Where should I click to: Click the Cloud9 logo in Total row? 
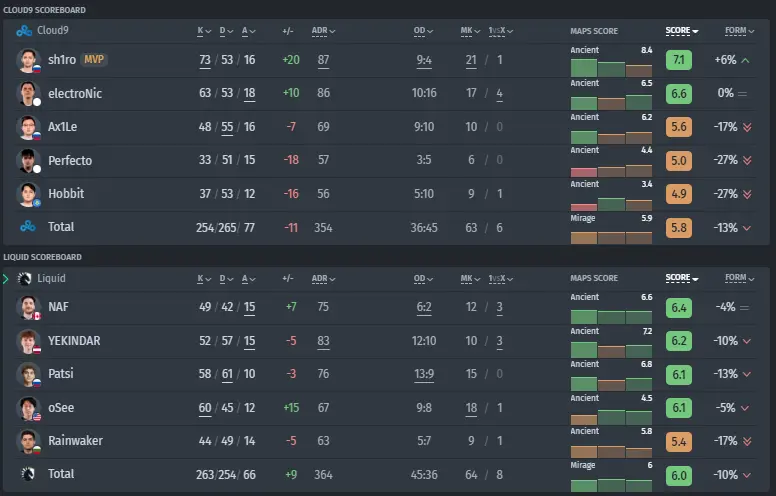(28, 227)
